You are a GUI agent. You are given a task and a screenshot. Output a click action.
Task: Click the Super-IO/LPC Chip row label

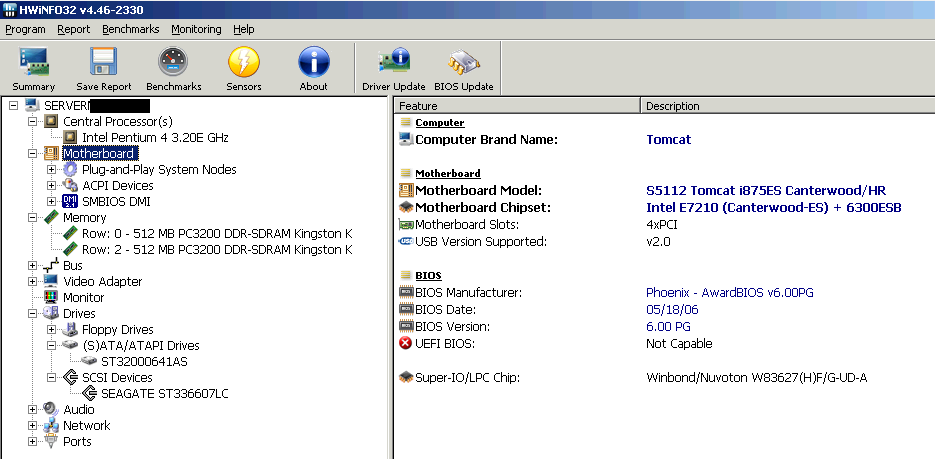(x=468, y=377)
